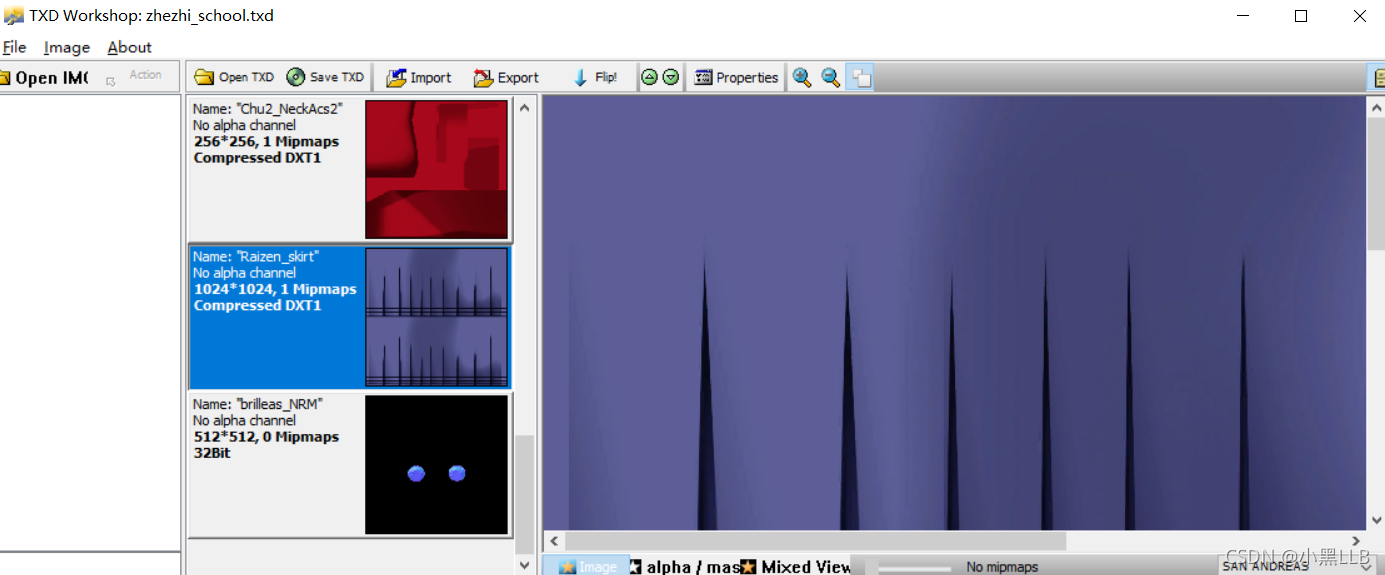Click the TXD Workshop title bar icon

click(x=14, y=15)
